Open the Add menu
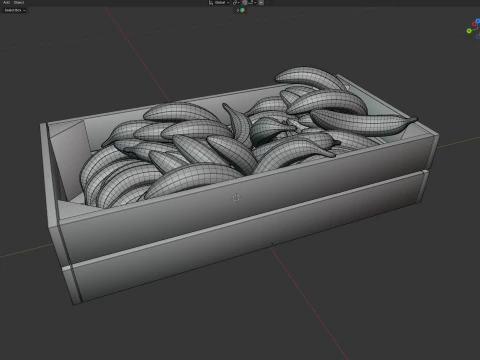480x360 pixels. tap(6, 2)
